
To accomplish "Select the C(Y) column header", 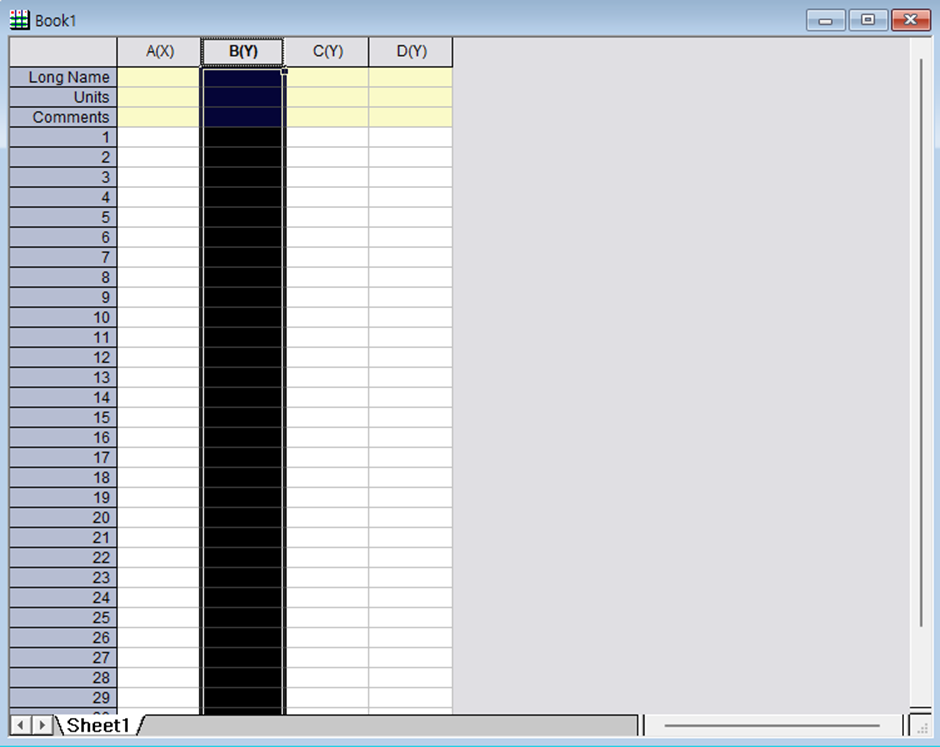I will 327,51.
